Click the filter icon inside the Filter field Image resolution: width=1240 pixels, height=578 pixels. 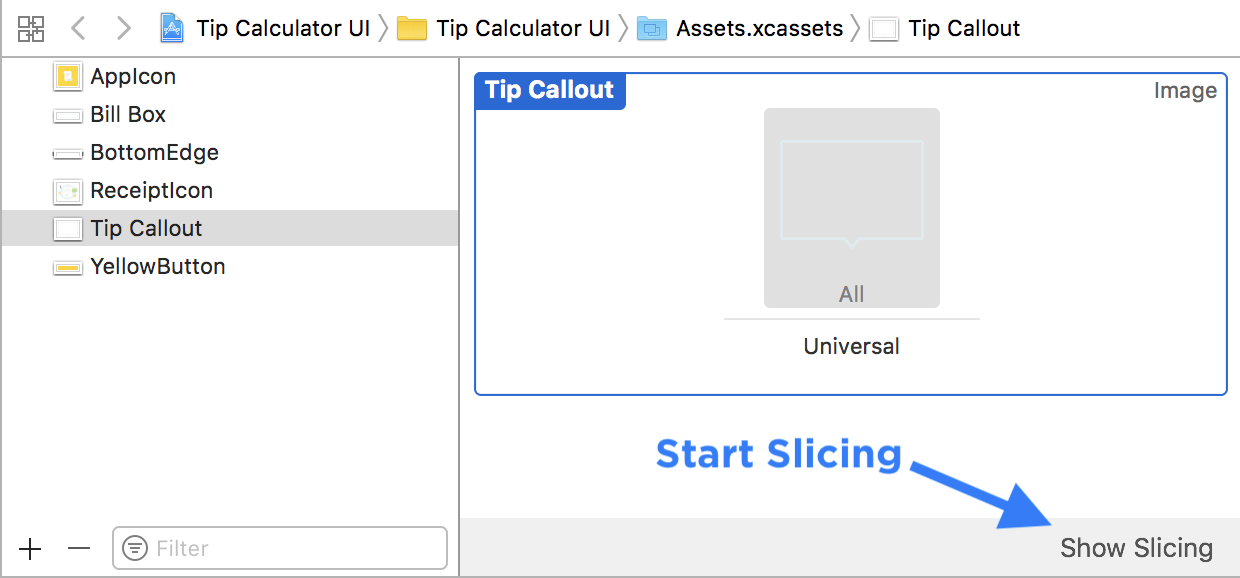[x=133, y=548]
